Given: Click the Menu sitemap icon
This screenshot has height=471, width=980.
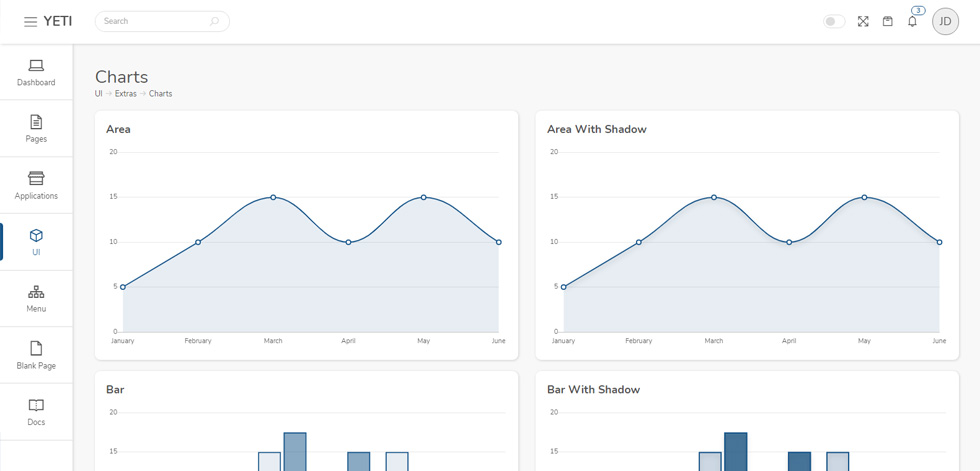Looking at the screenshot, I should tap(36, 292).
